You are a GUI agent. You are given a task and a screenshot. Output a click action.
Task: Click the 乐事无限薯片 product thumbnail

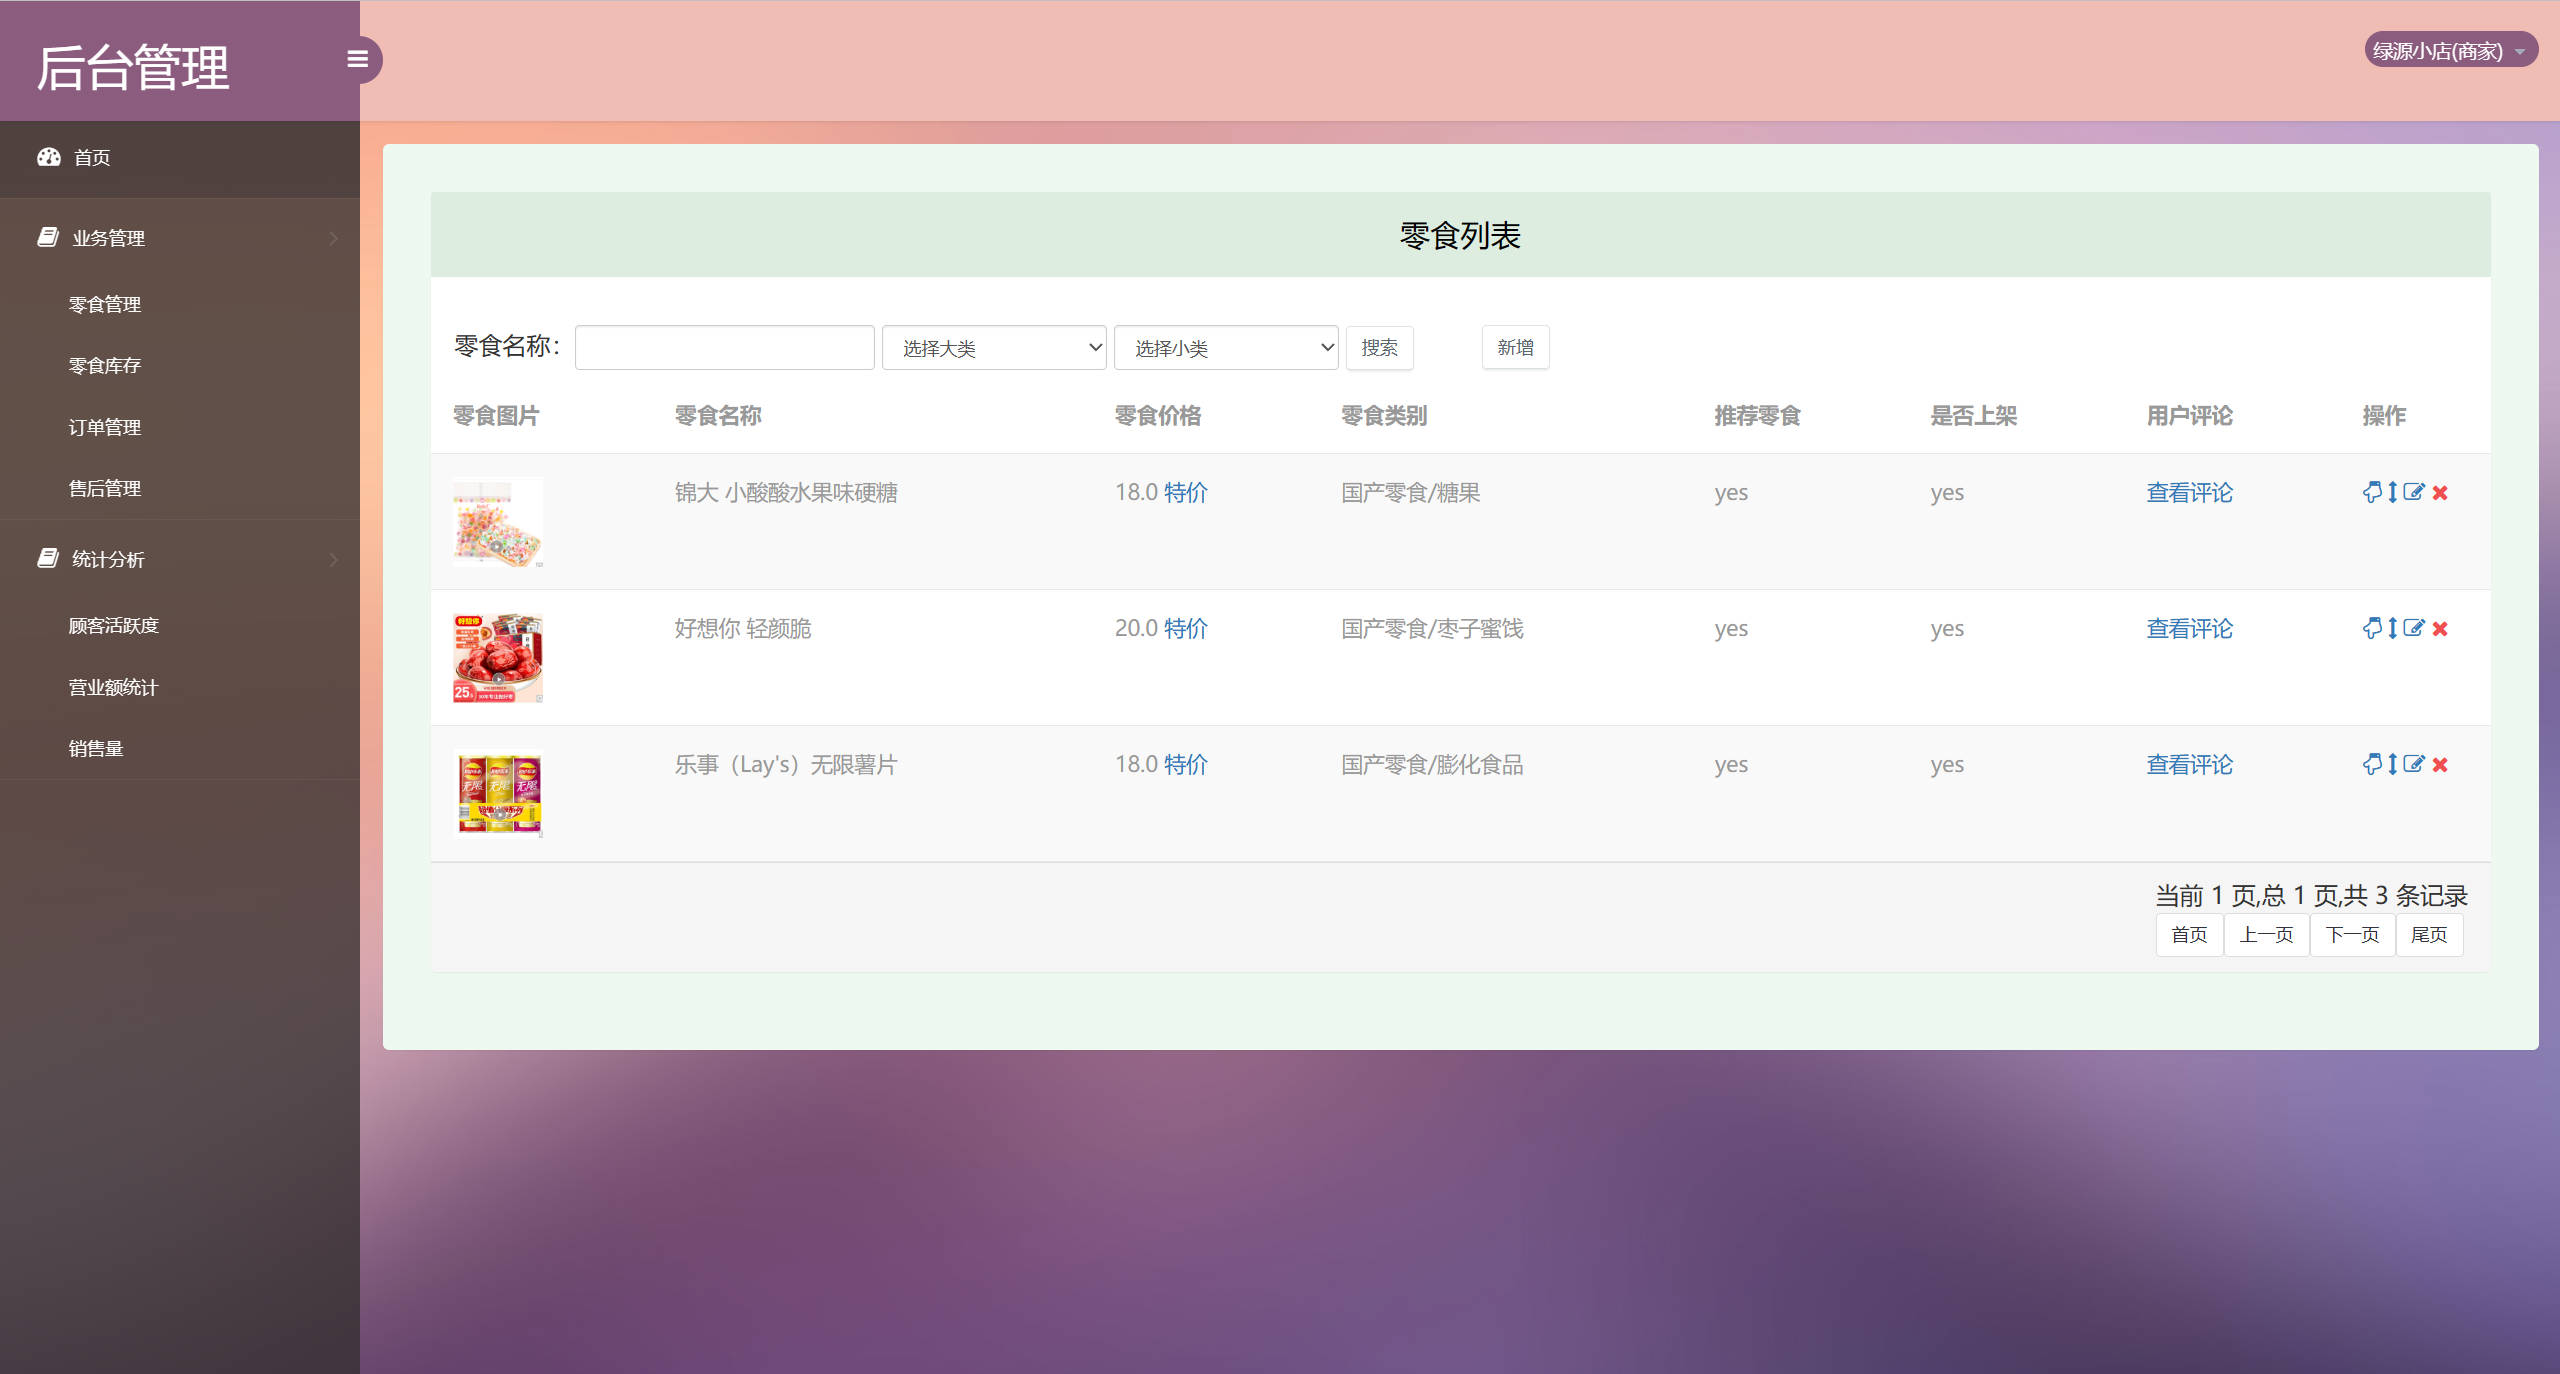tap(497, 792)
